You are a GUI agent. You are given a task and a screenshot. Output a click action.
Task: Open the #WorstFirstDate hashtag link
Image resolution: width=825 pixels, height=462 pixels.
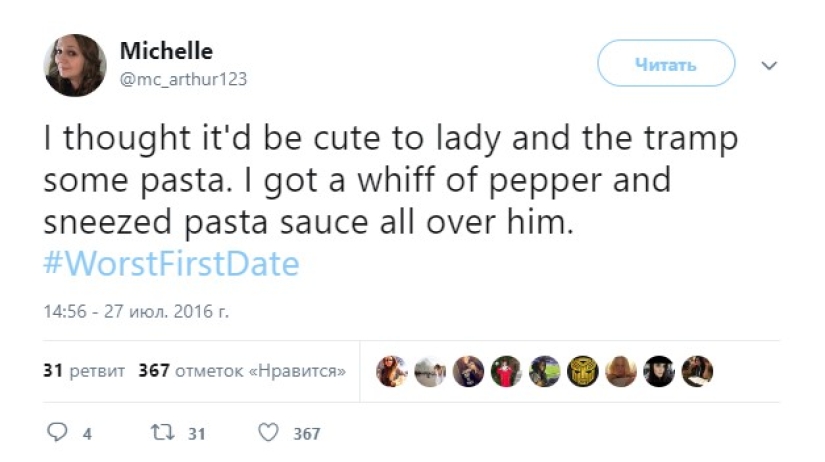tap(171, 264)
